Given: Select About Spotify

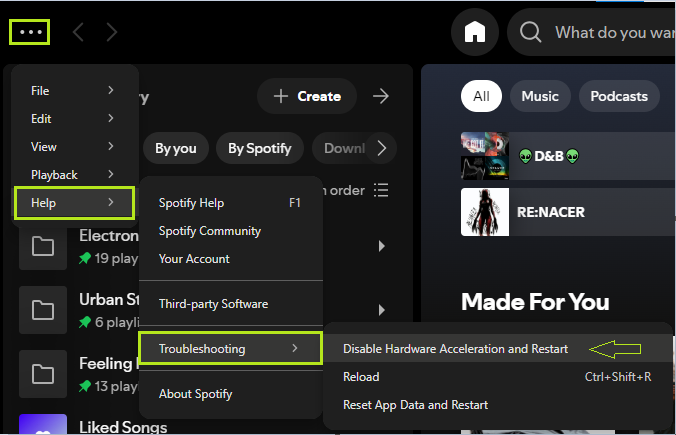Looking at the screenshot, I should [231, 394].
